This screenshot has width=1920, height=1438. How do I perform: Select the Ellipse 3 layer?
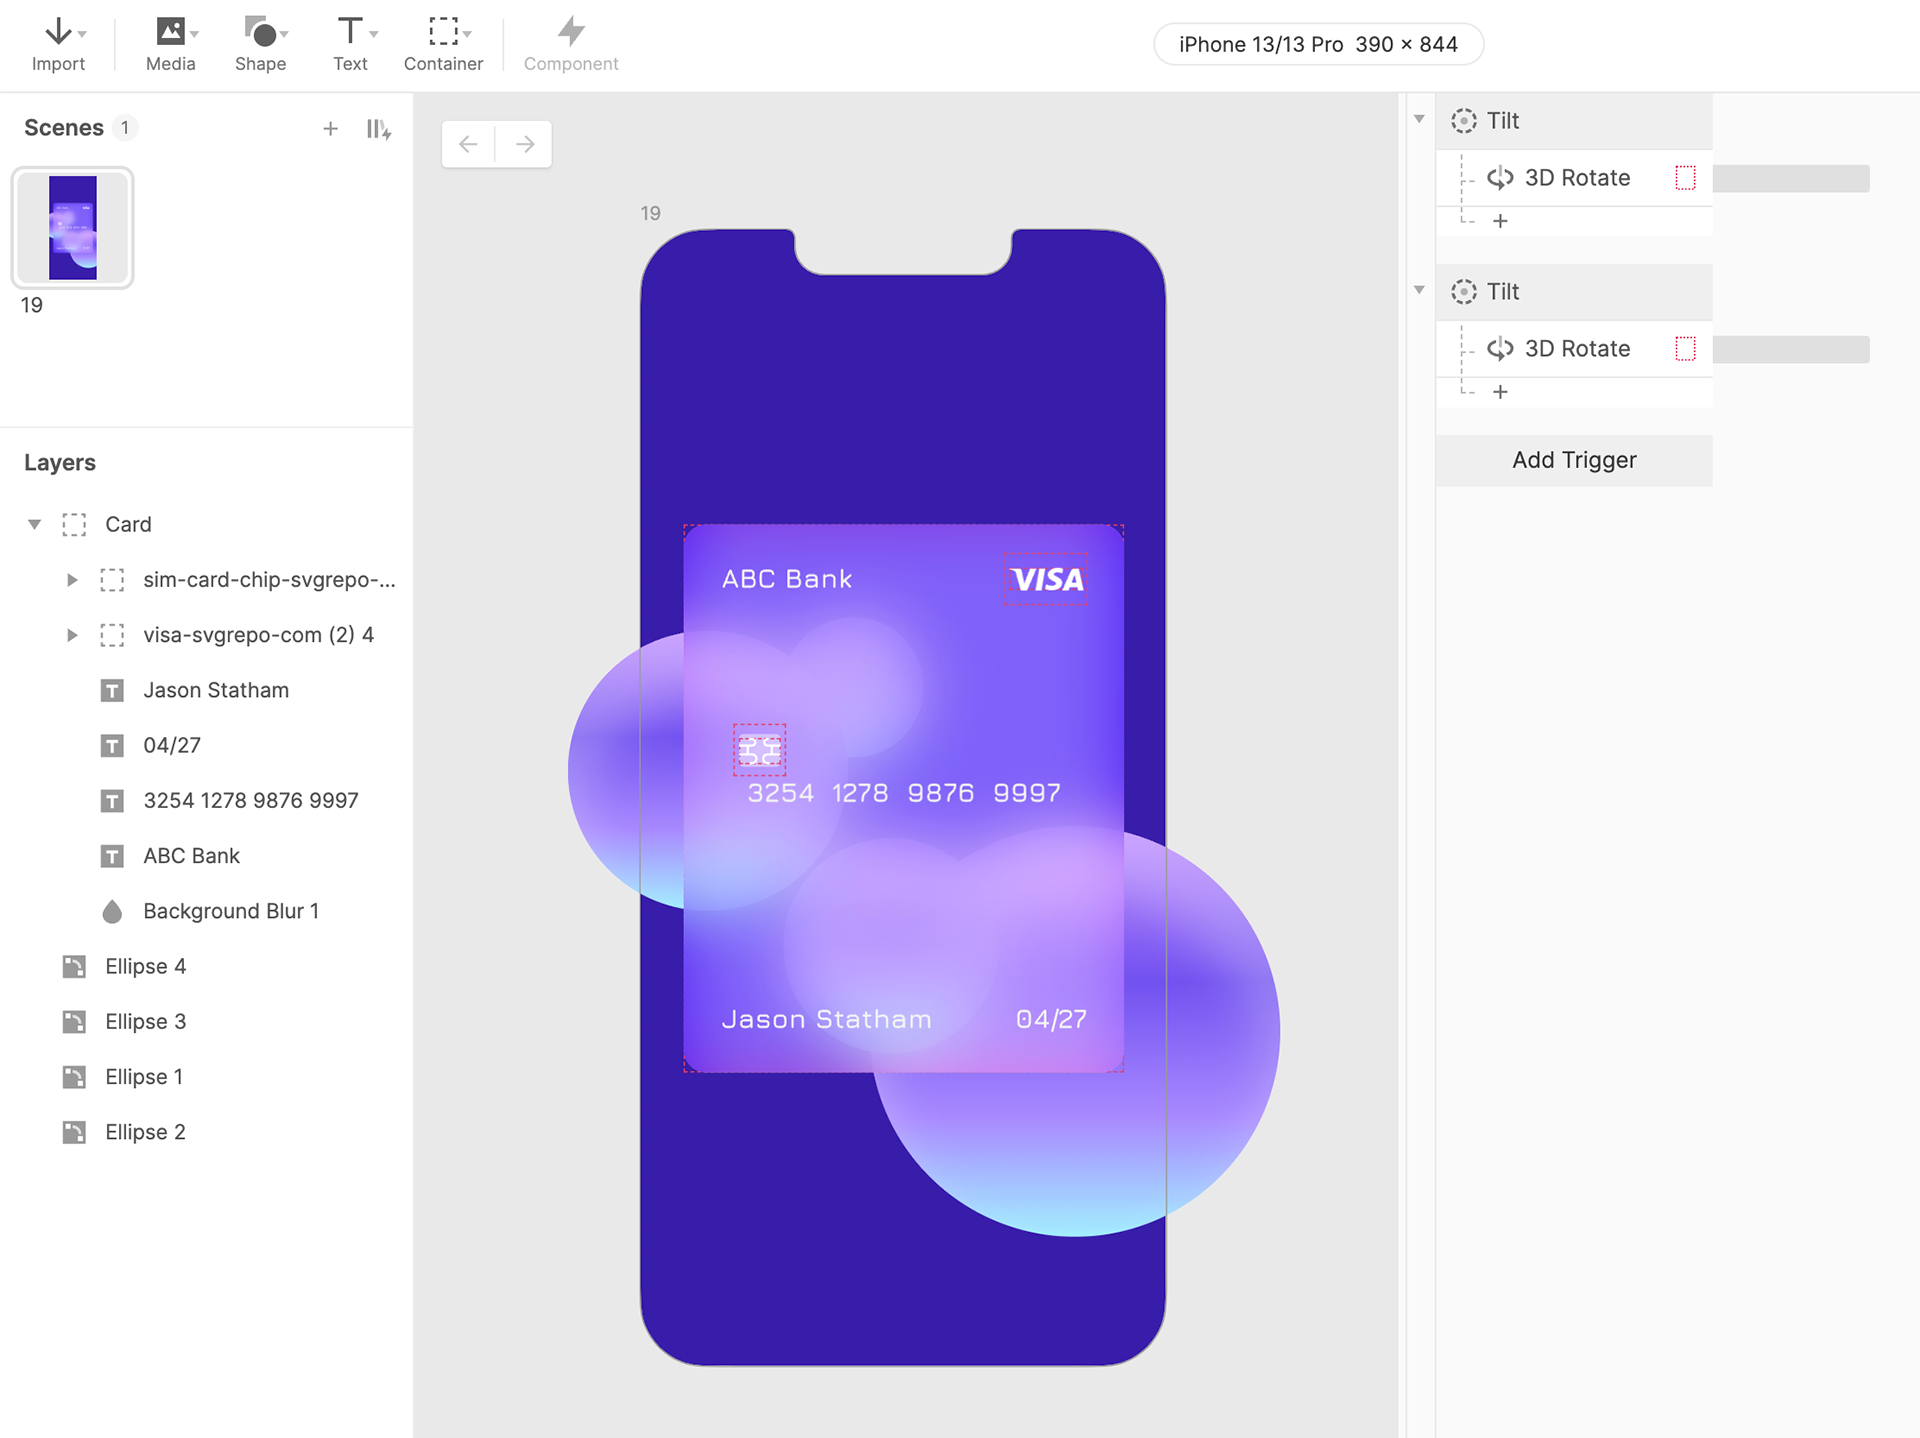point(145,1022)
